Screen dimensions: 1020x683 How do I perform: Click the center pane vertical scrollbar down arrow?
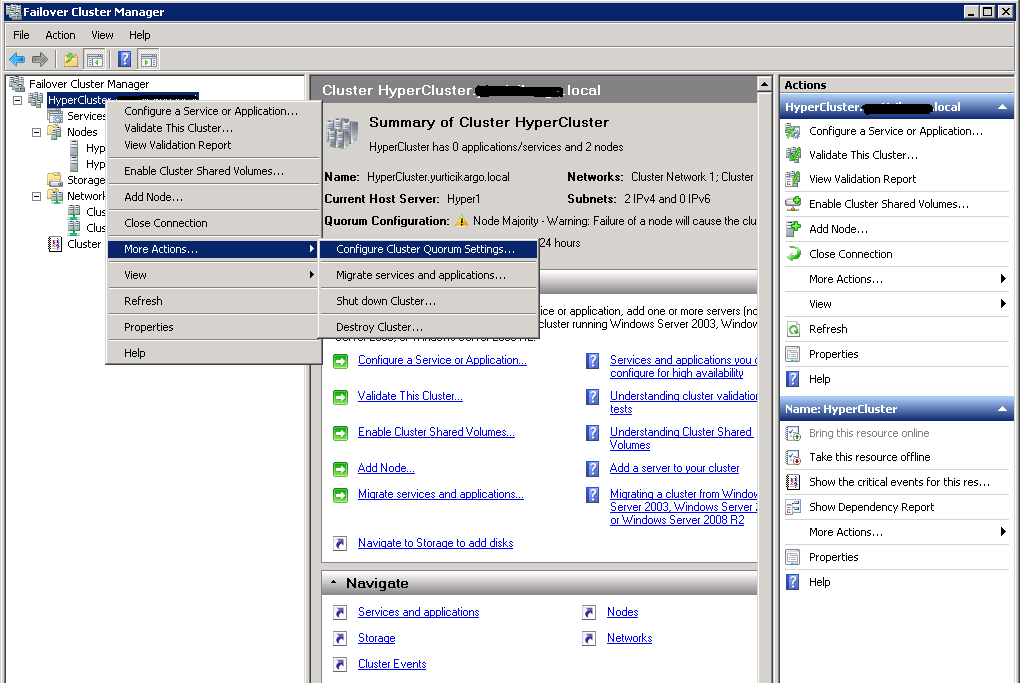pos(765,676)
